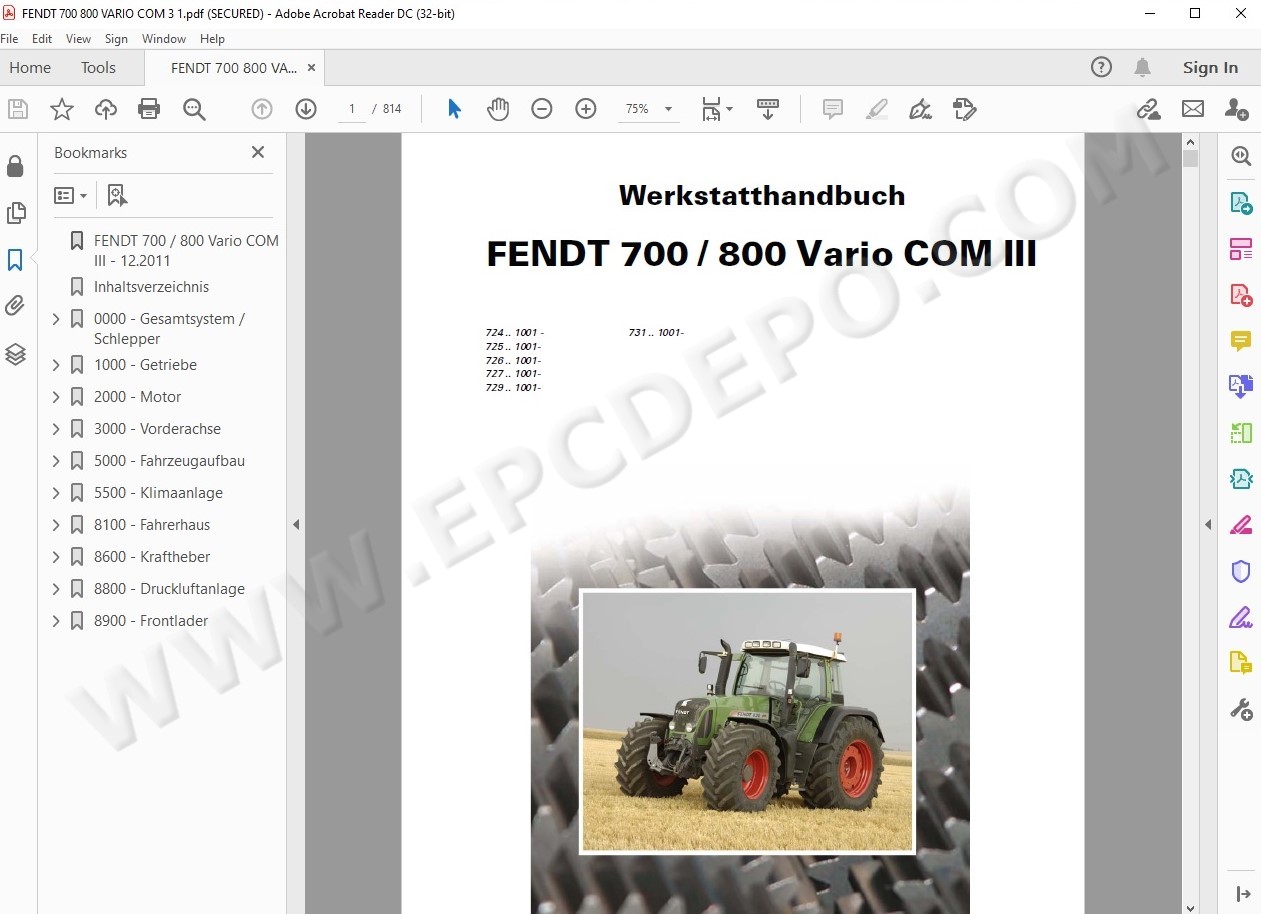Open the Page Thumbnails panel

click(15, 213)
